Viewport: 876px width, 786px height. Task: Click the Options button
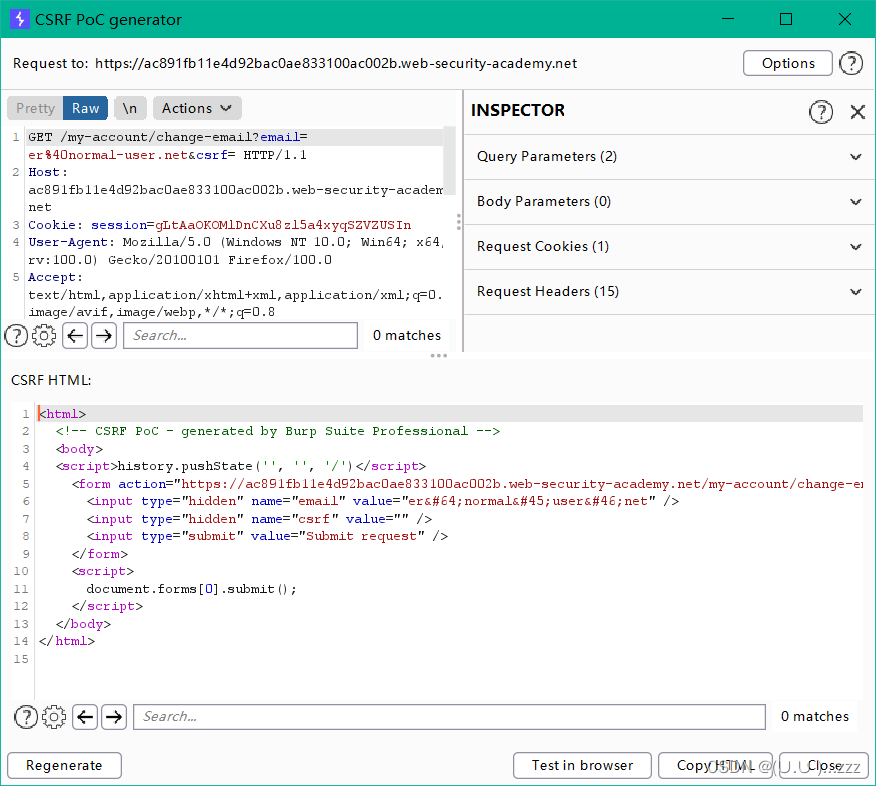(x=788, y=63)
